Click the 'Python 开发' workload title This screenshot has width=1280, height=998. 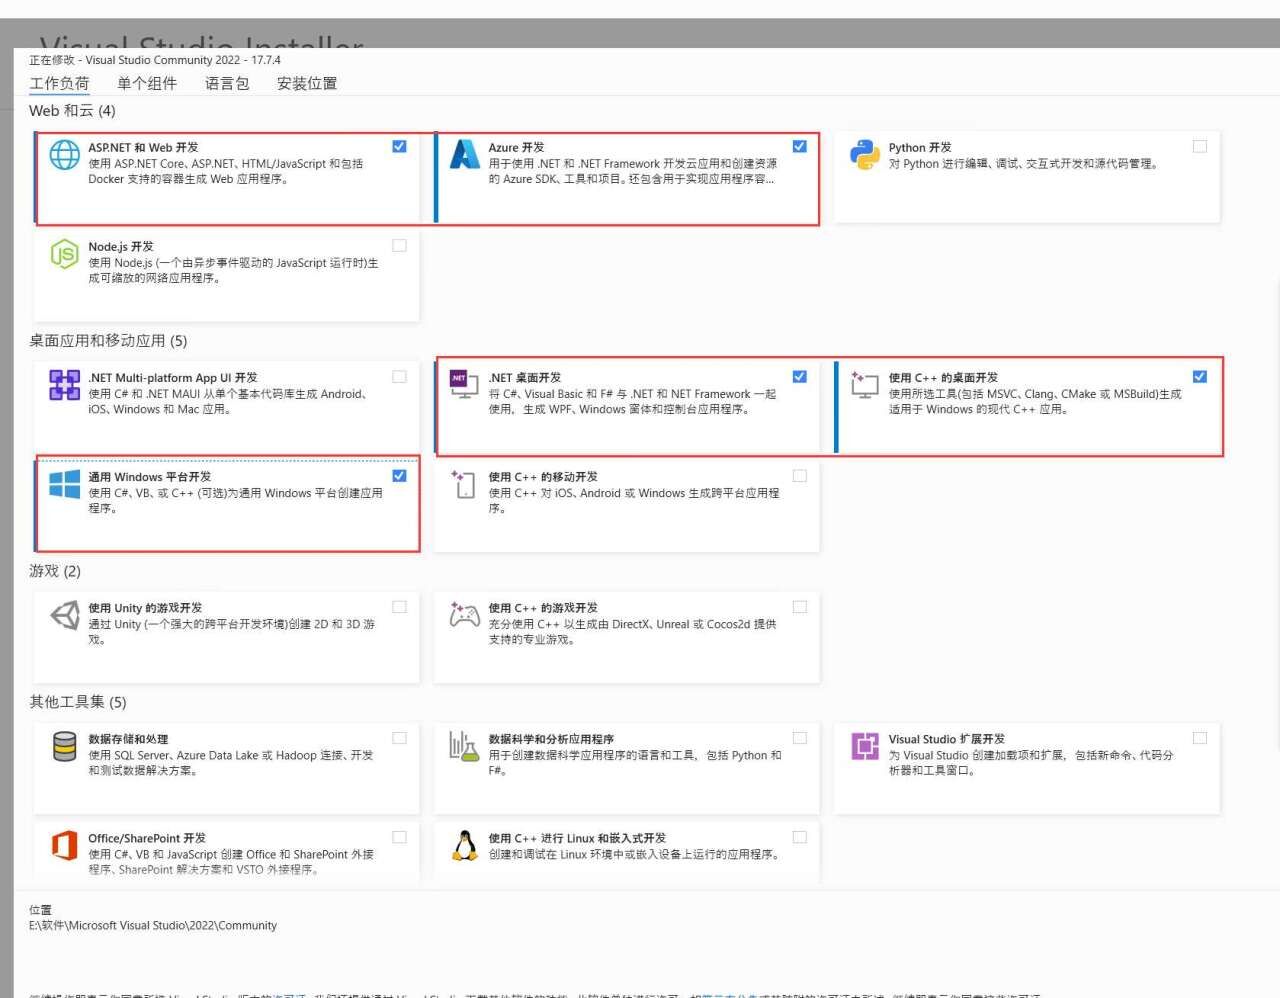click(x=920, y=147)
